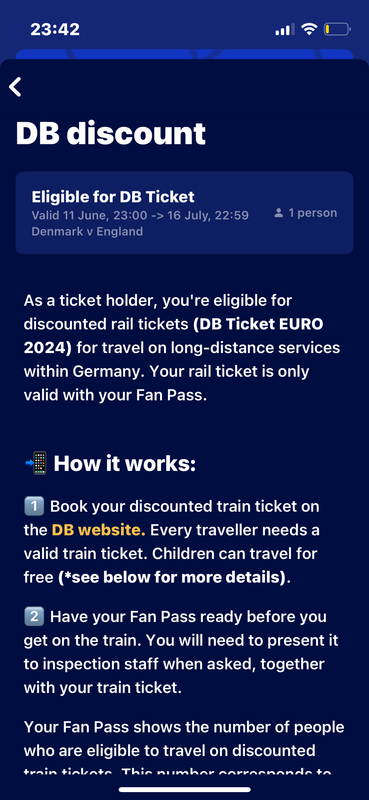Tap the phone emoji beside How it works
The image size is (369, 800).
[x=36, y=464]
